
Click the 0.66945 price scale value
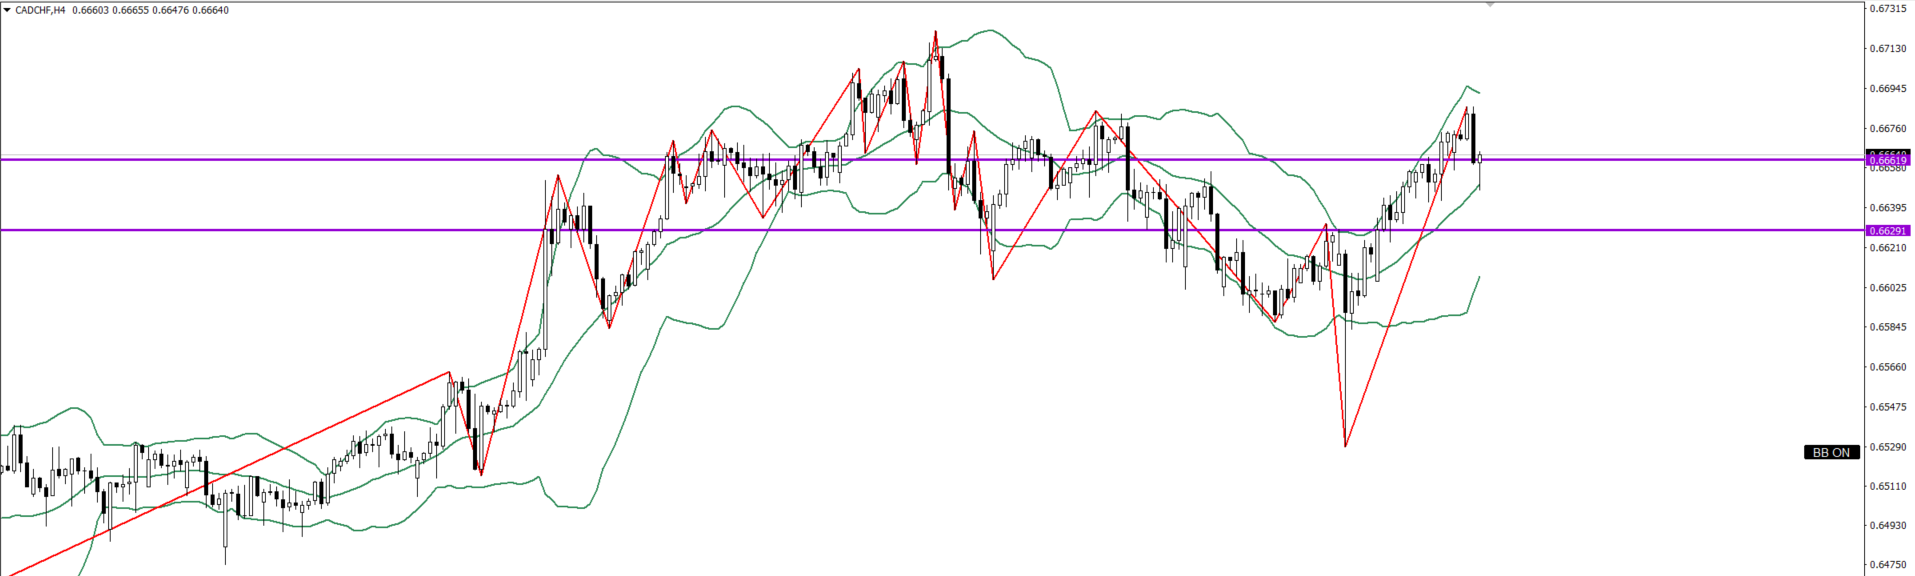click(x=1888, y=89)
